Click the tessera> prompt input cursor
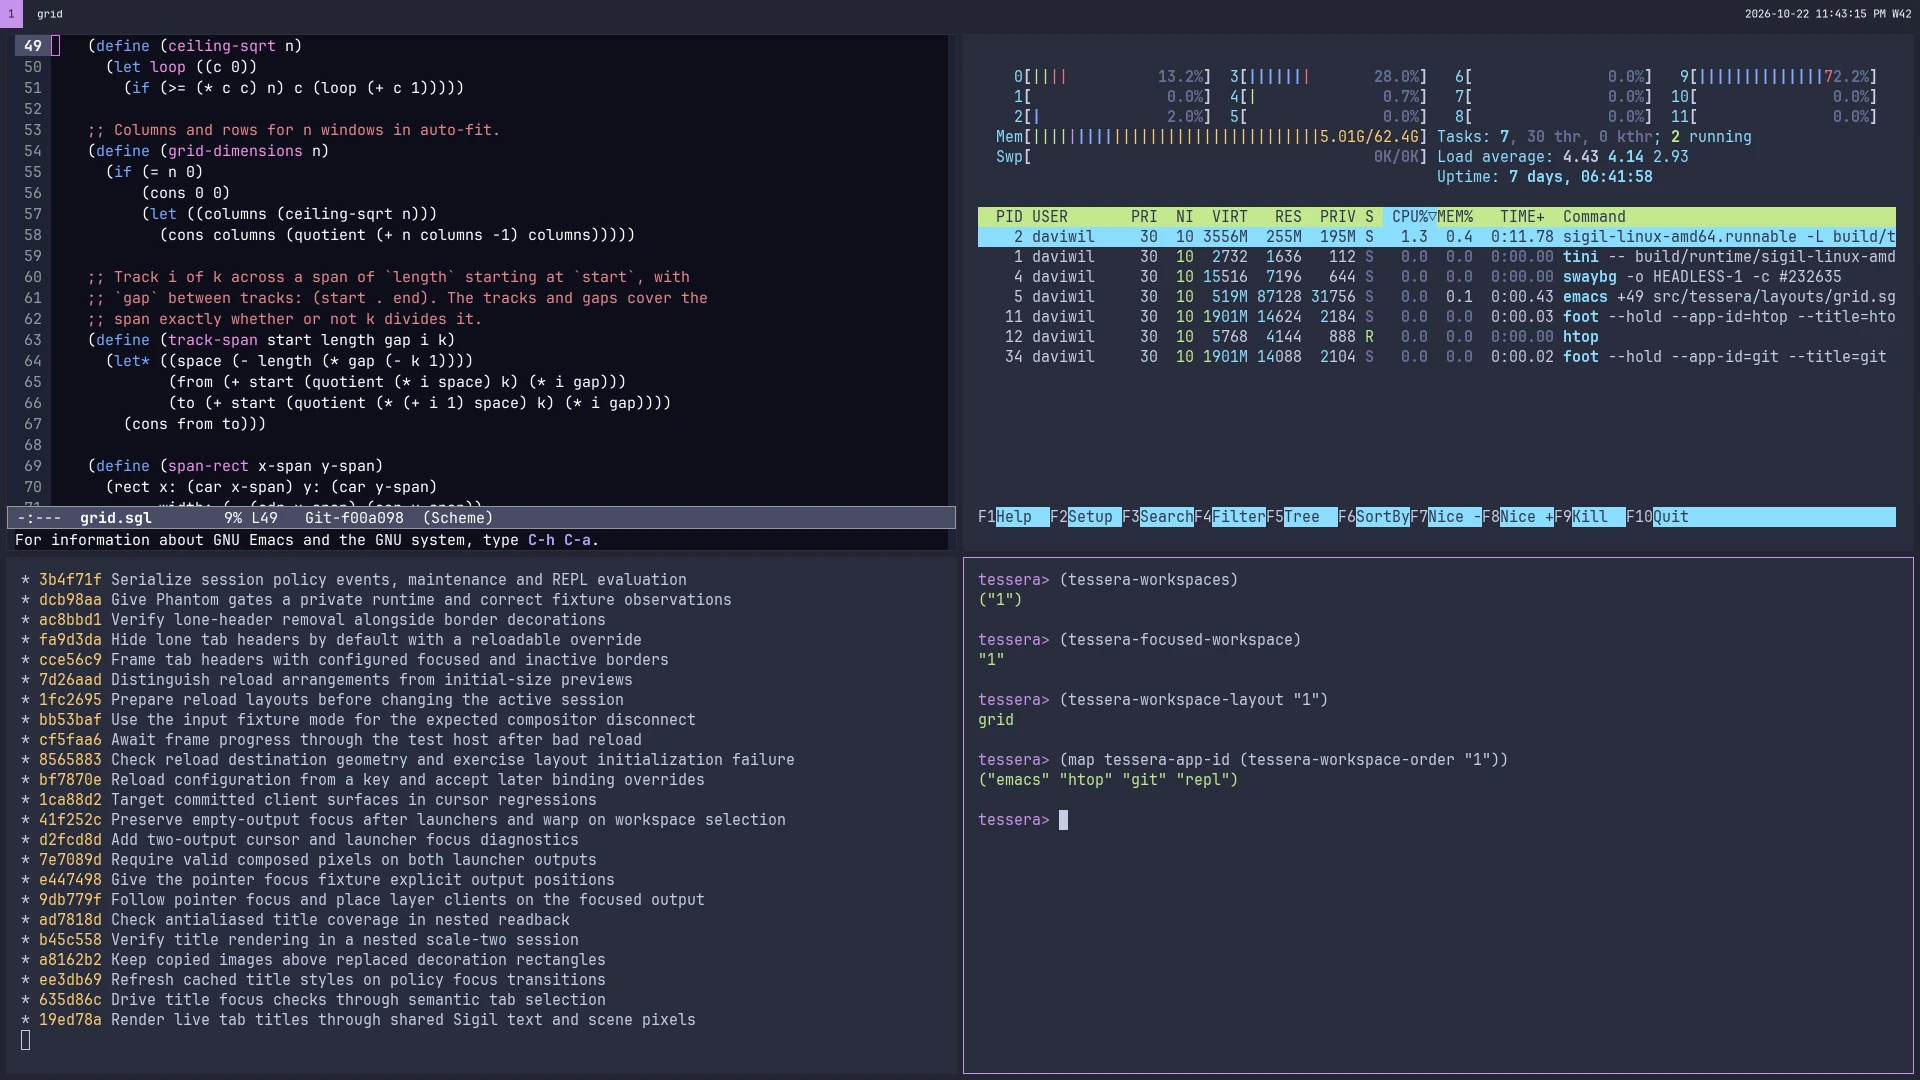1920x1080 pixels. pyautogui.click(x=1063, y=820)
